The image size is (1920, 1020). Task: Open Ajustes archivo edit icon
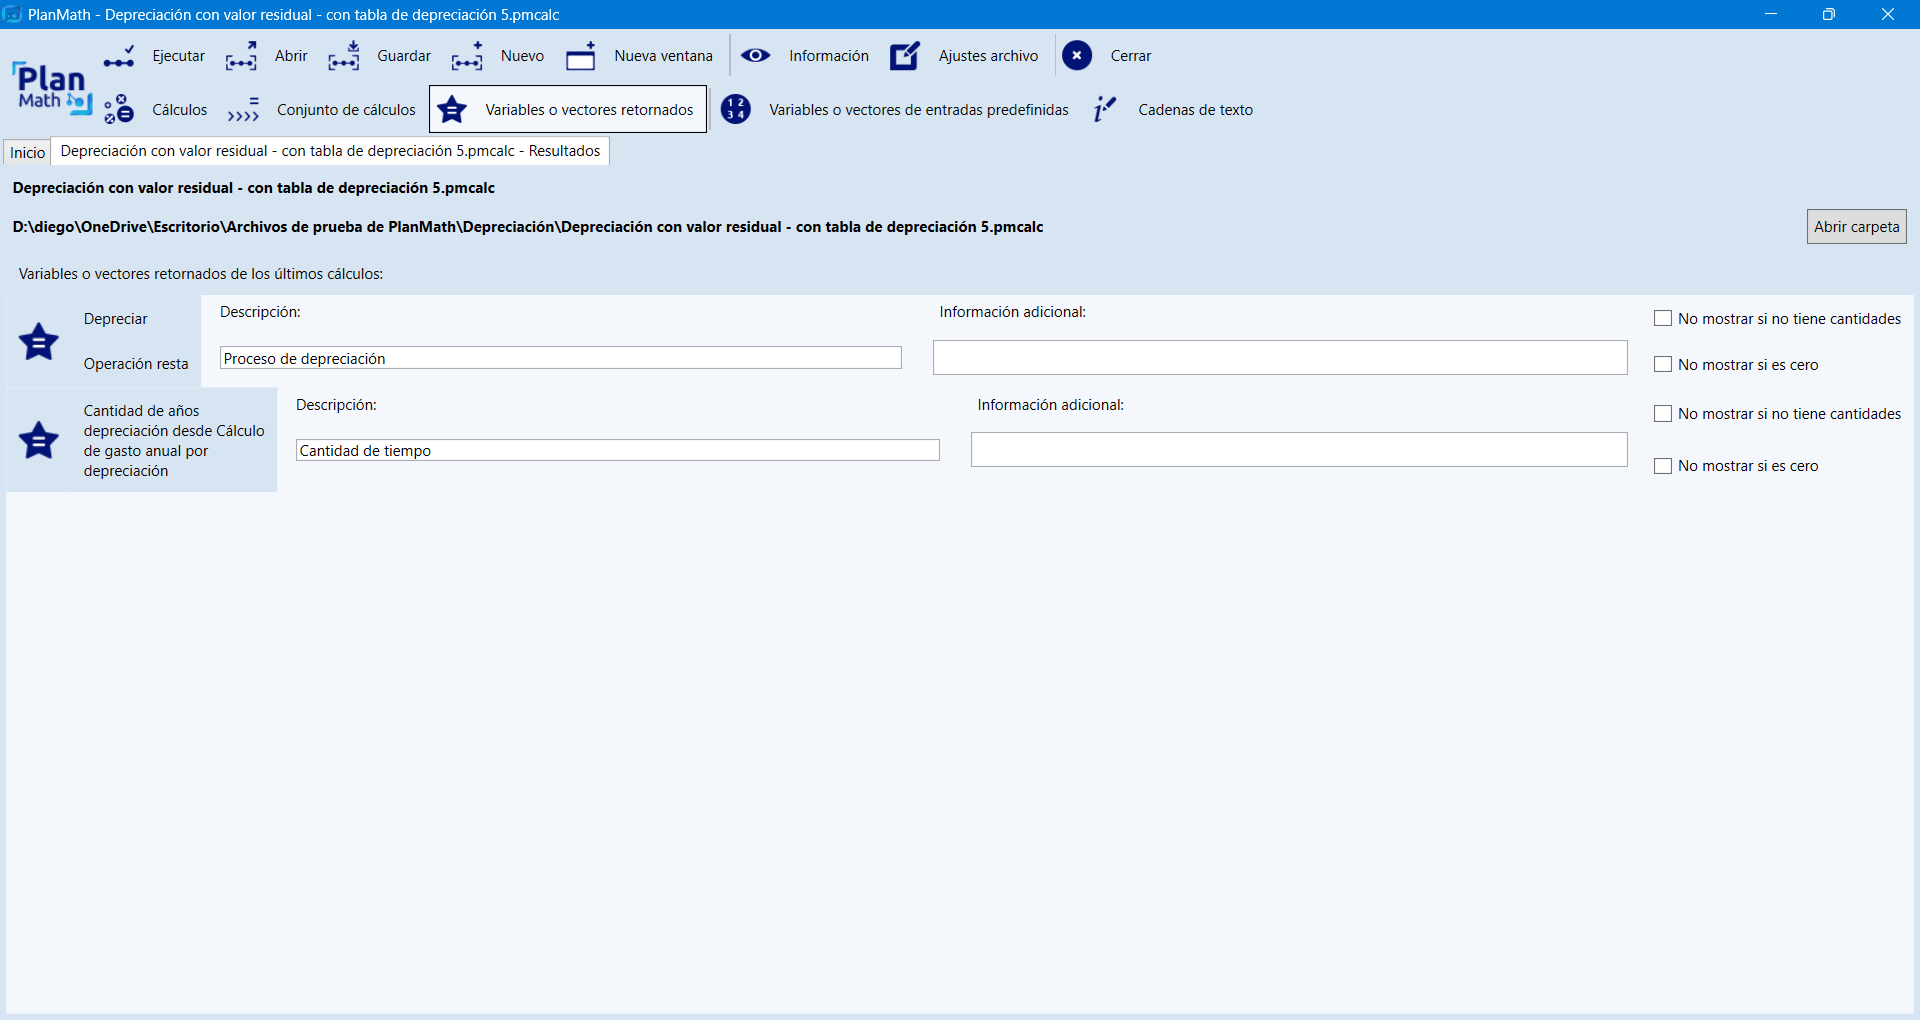pyautogui.click(x=905, y=57)
